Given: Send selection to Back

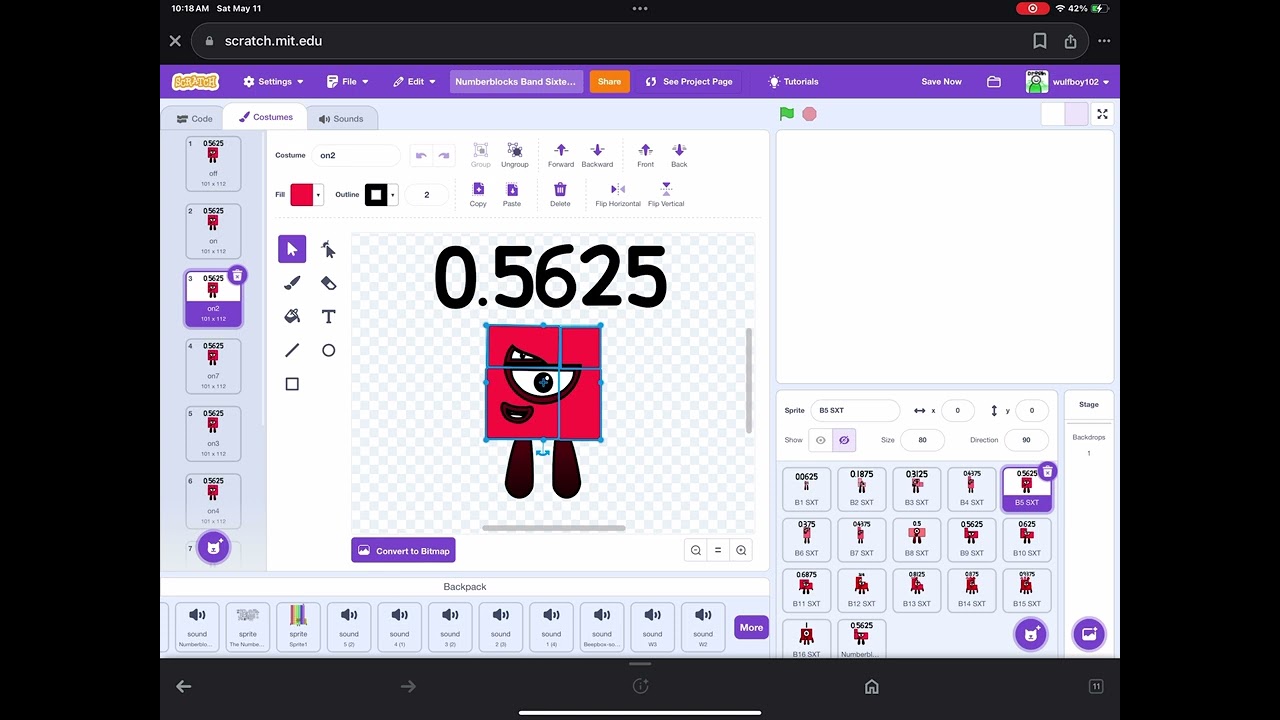Looking at the screenshot, I should (x=679, y=155).
